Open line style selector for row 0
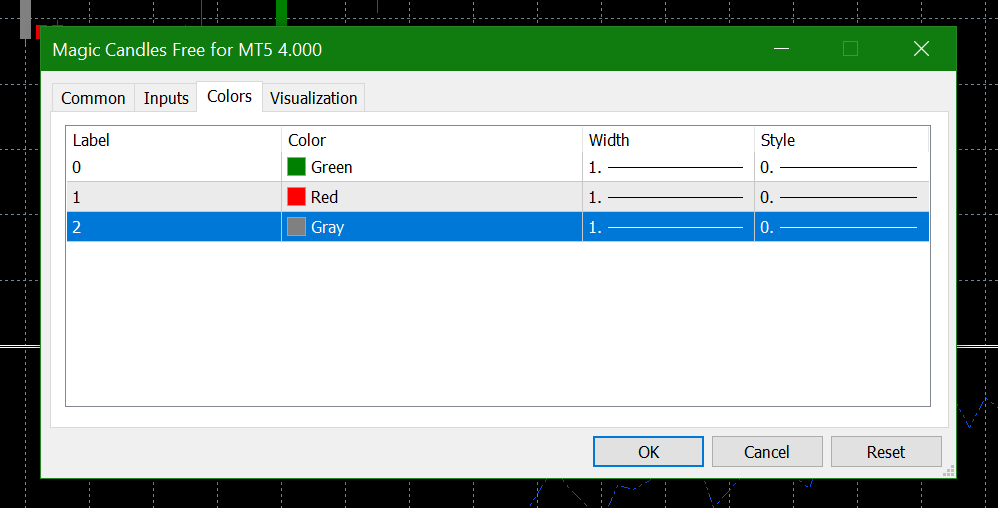The height and width of the screenshot is (508, 998). 842,167
